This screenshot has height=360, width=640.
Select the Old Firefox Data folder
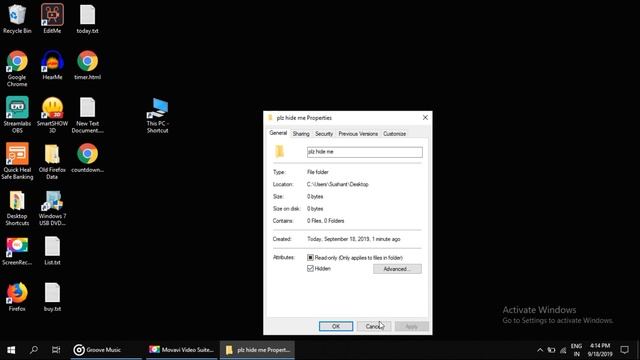[52, 161]
